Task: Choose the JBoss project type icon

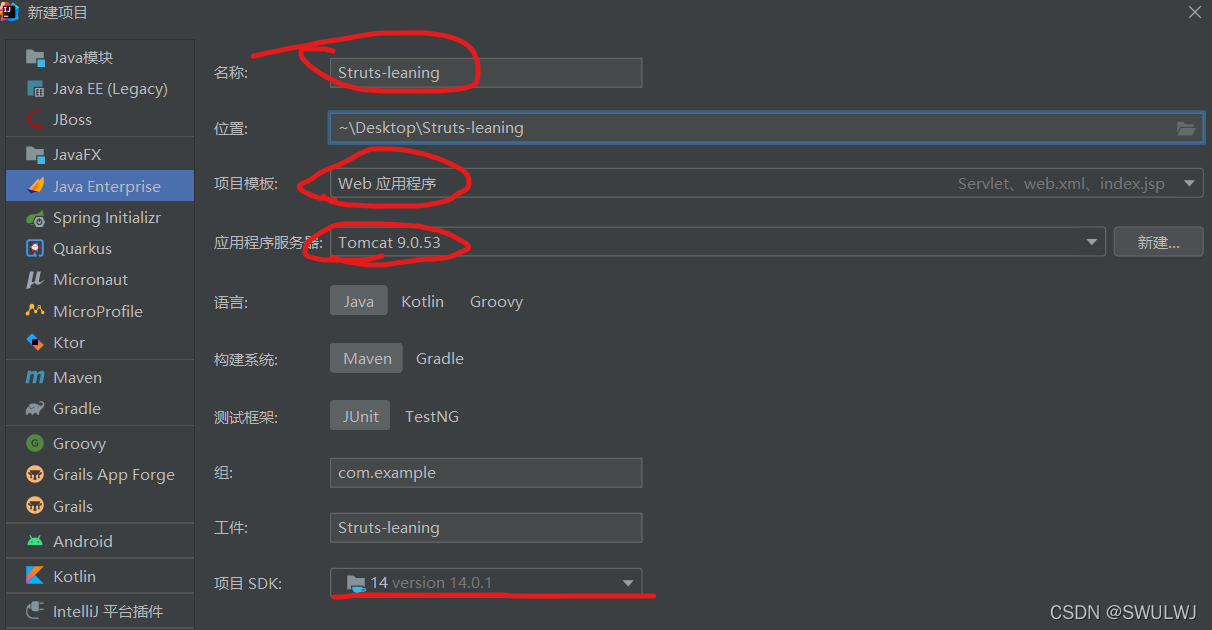Action: tap(35, 120)
